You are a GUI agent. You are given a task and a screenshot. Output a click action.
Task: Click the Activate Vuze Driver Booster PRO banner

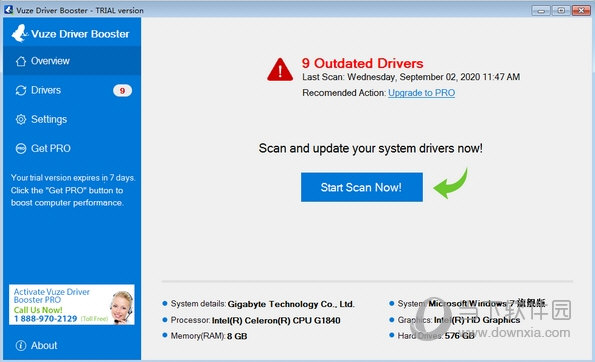72,305
